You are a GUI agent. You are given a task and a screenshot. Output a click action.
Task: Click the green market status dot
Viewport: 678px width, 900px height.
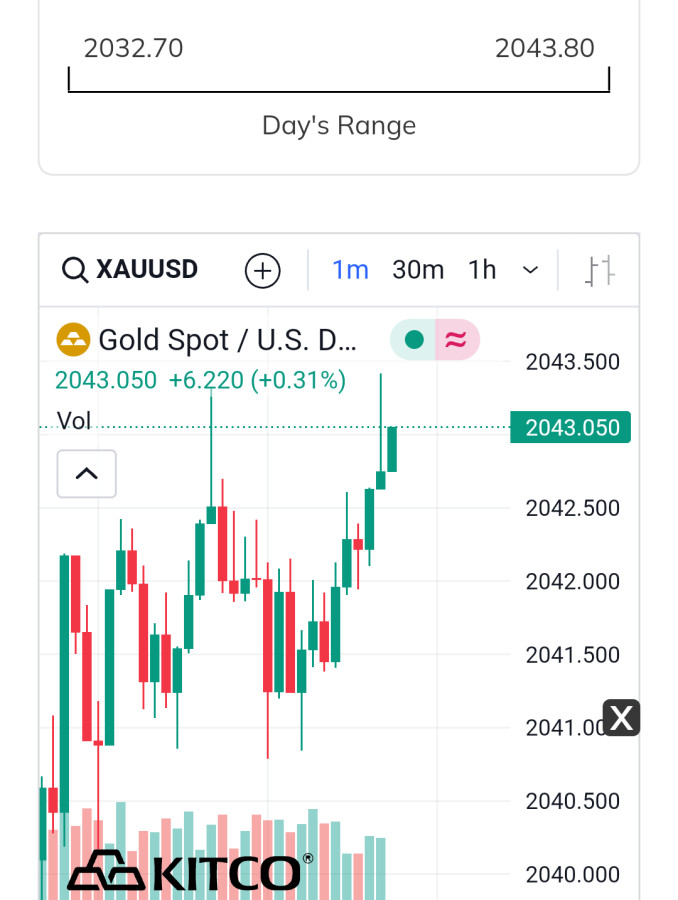(413, 340)
